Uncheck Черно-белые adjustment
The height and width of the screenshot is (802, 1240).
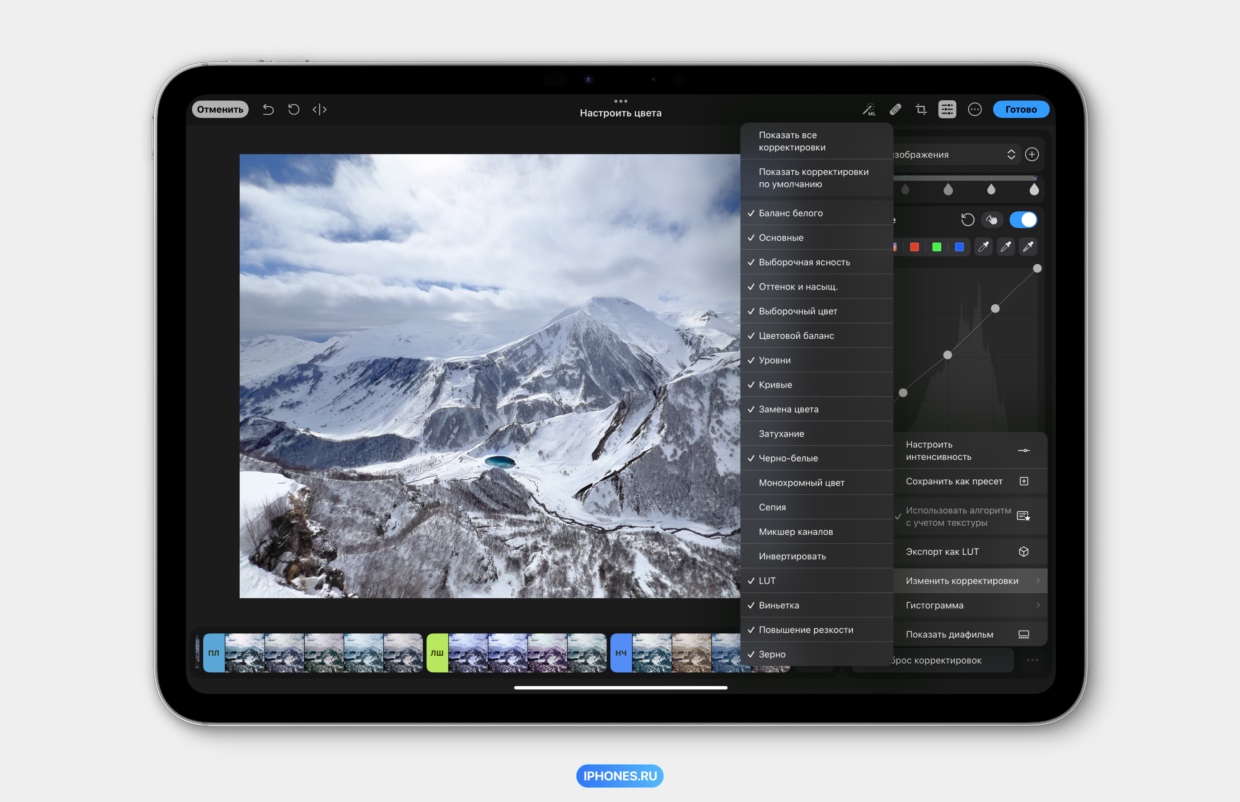[x=817, y=458]
